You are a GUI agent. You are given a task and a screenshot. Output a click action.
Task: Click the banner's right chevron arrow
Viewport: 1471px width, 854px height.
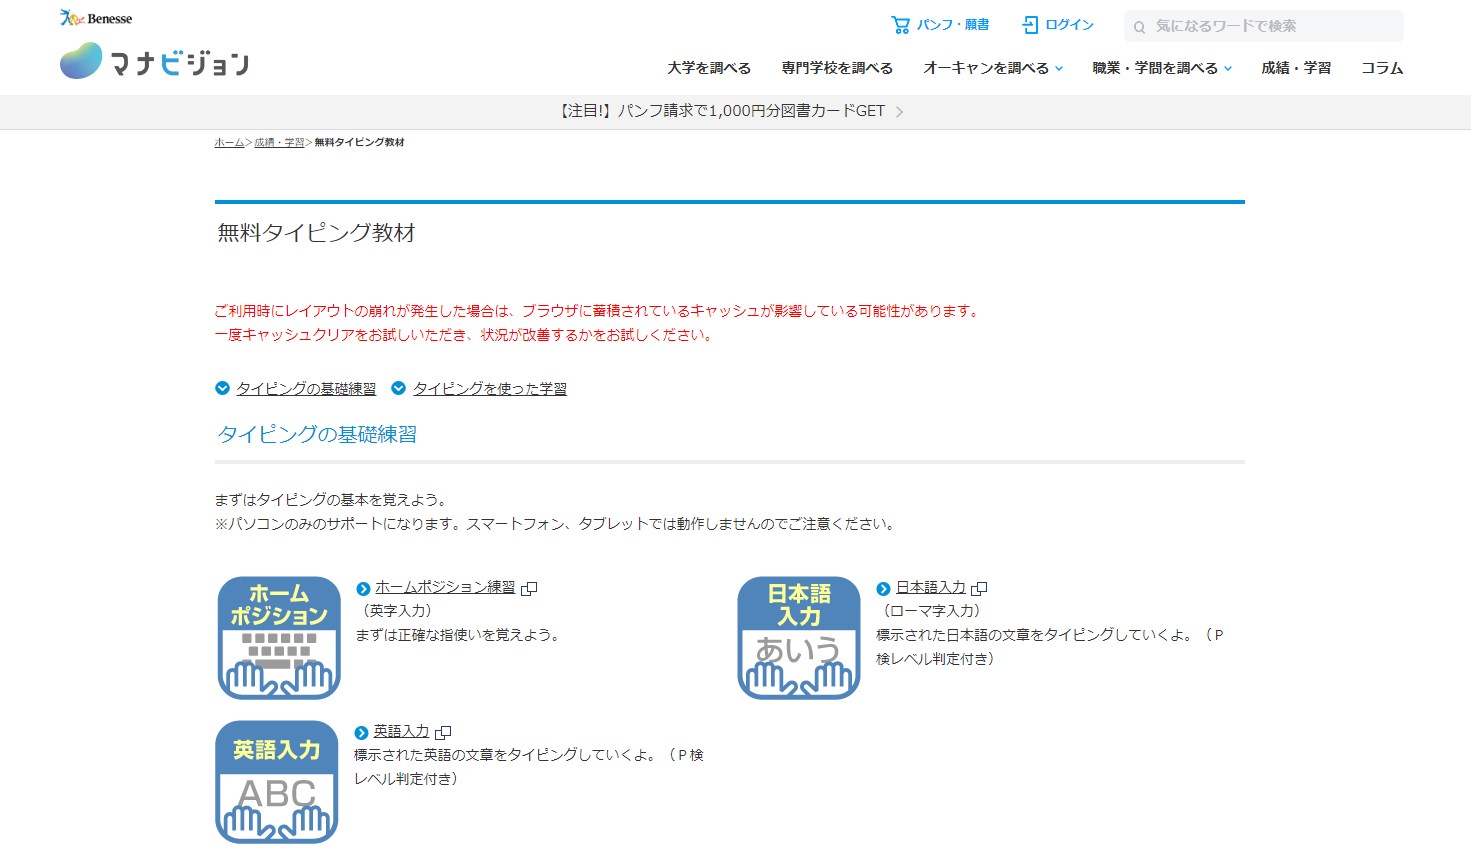tap(899, 112)
